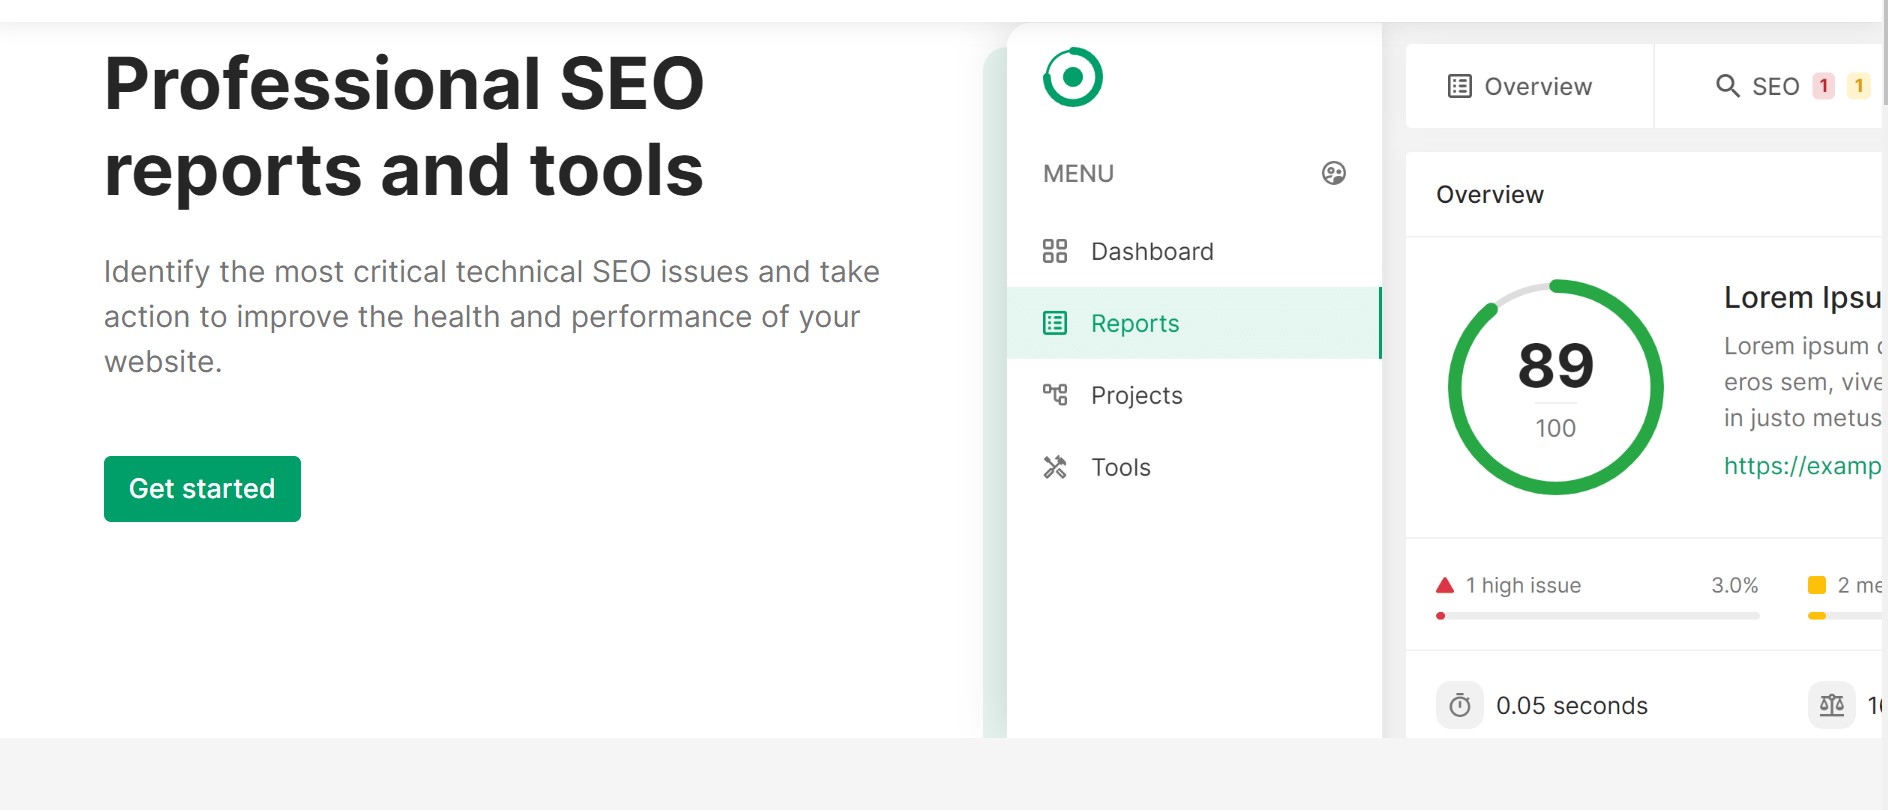Image resolution: width=1888 pixels, height=810 pixels.
Task: Open Tools from the sidebar menu
Action: pyautogui.click(x=1120, y=467)
